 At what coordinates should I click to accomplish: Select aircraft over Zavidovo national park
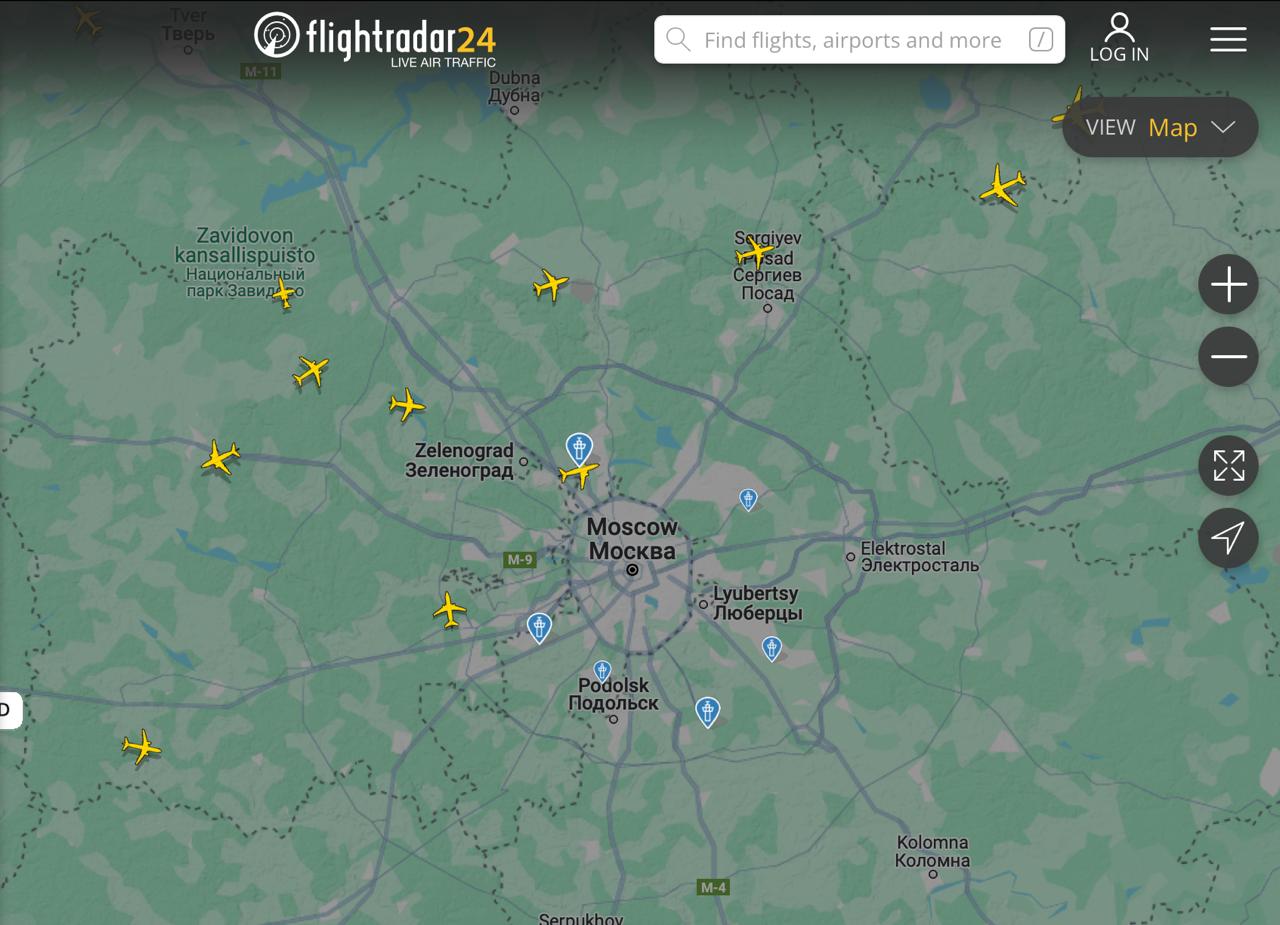[284, 293]
